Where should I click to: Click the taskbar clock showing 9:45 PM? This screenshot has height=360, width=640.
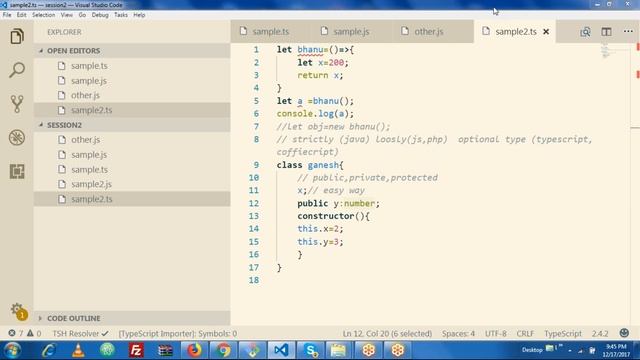616,350
